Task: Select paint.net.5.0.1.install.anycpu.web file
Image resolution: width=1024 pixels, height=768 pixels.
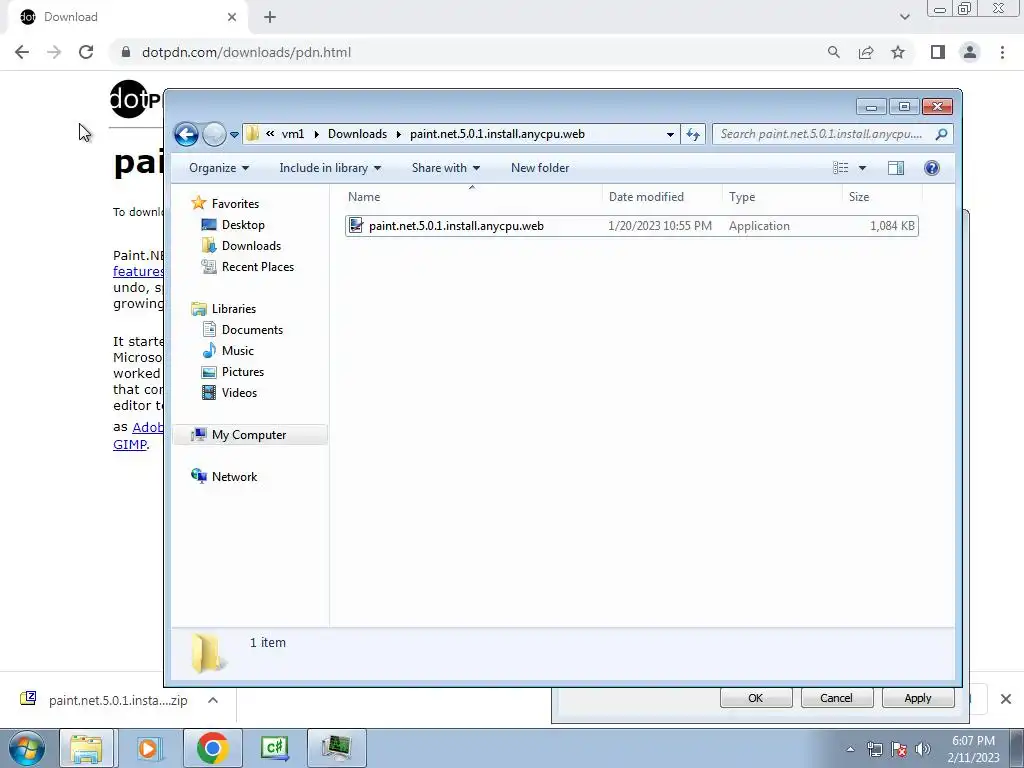Action: tap(632, 226)
